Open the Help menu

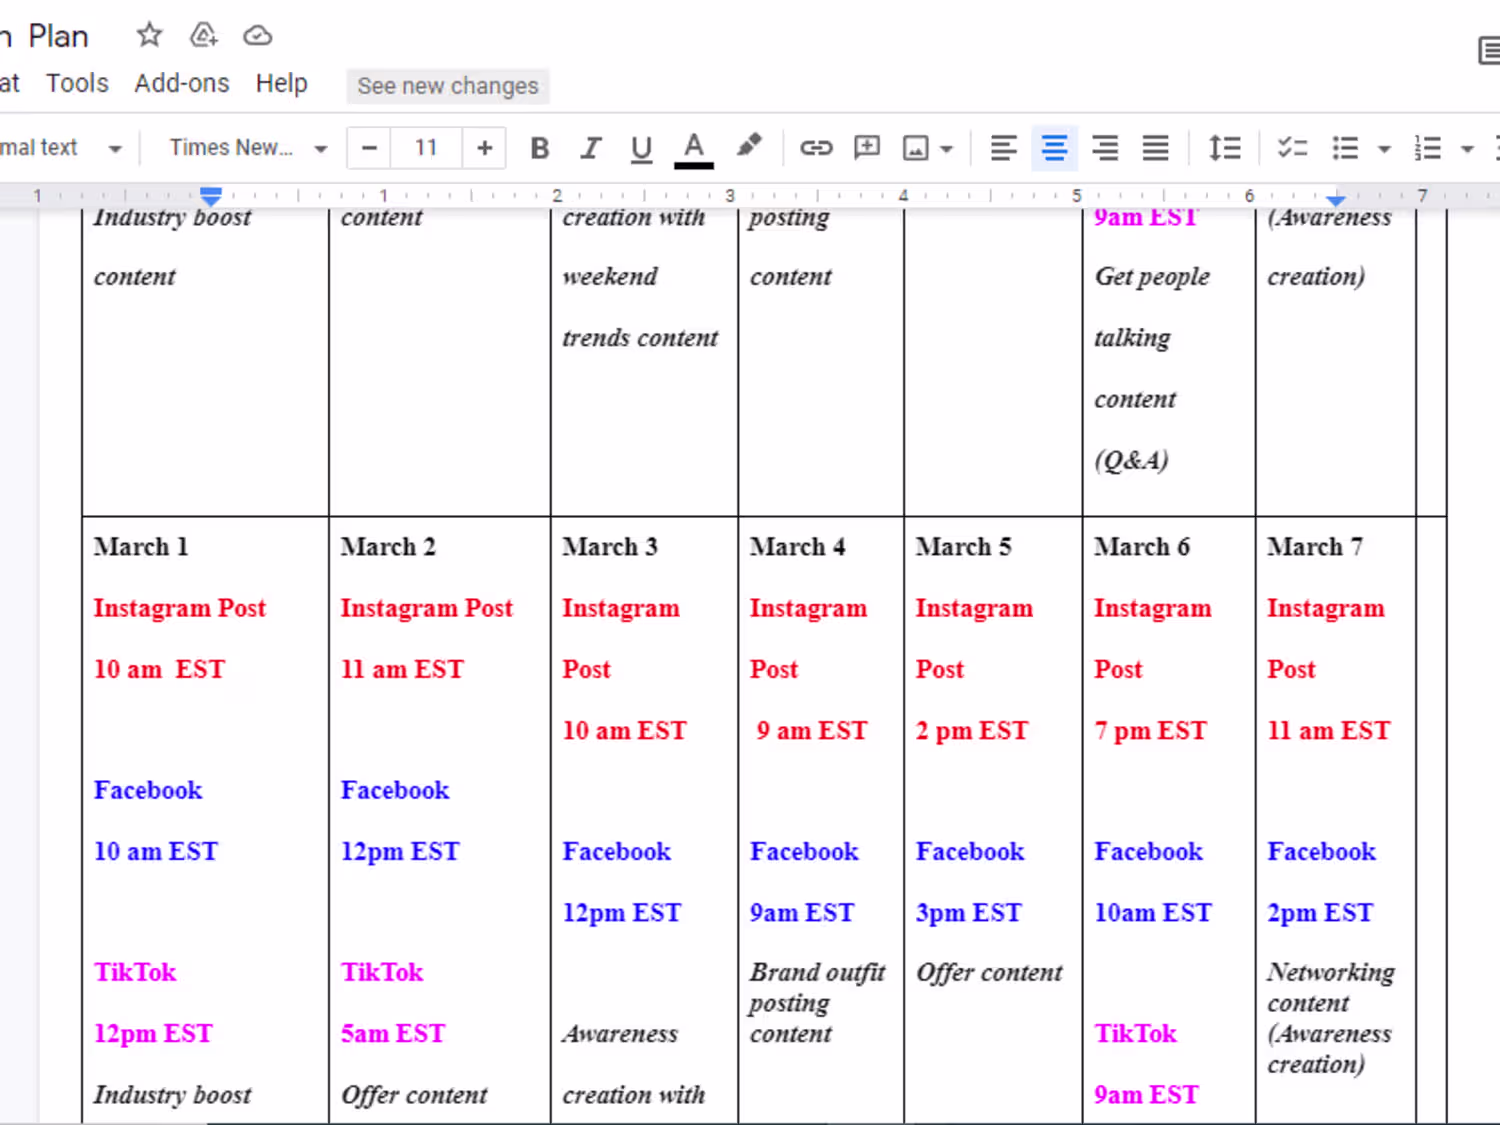282,83
